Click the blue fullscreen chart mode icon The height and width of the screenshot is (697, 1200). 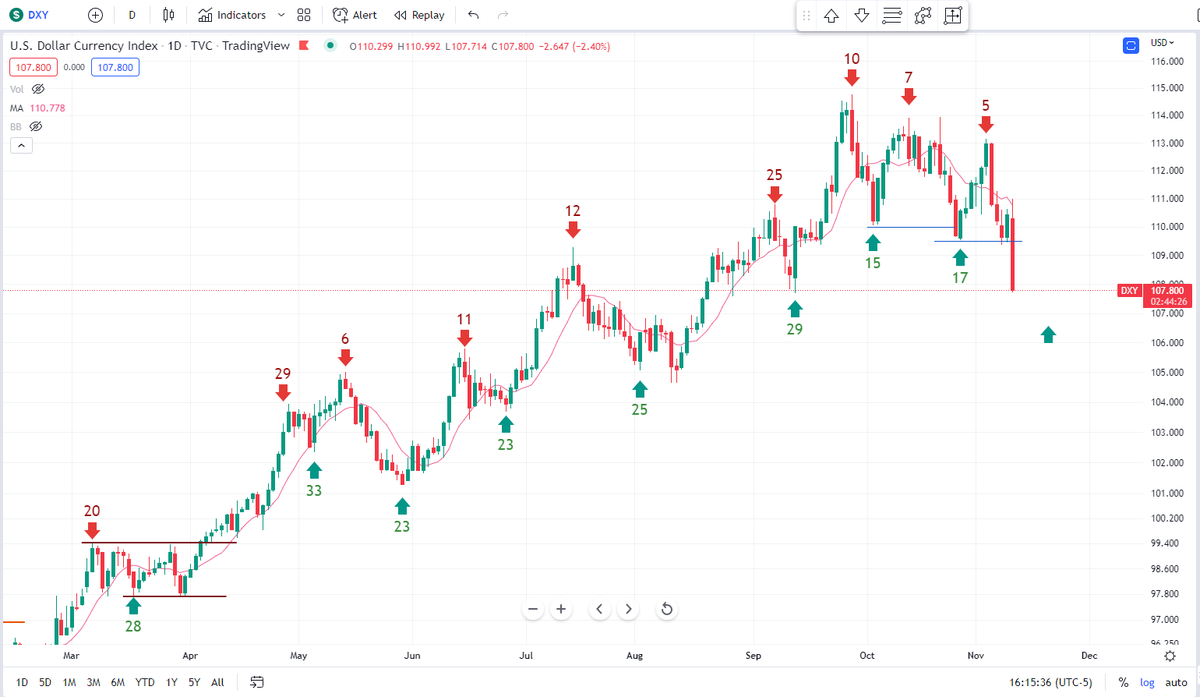[1131, 45]
